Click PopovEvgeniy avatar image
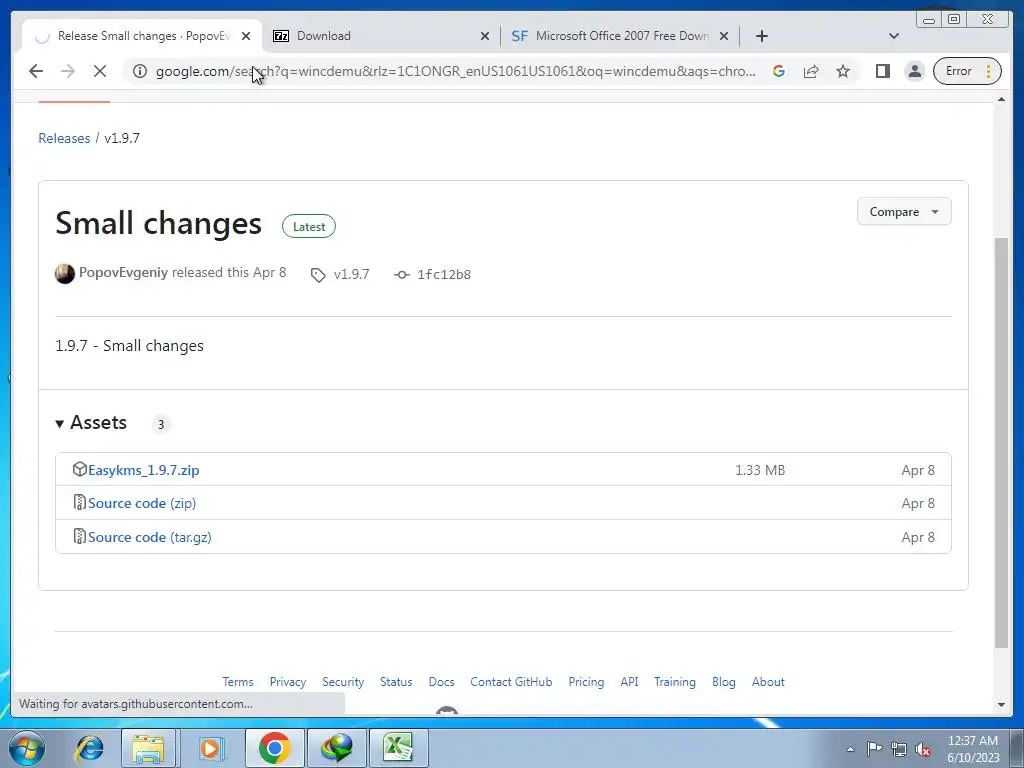Image resolution: width=1024 pixels, height=768 pixels. click(65, 274)
